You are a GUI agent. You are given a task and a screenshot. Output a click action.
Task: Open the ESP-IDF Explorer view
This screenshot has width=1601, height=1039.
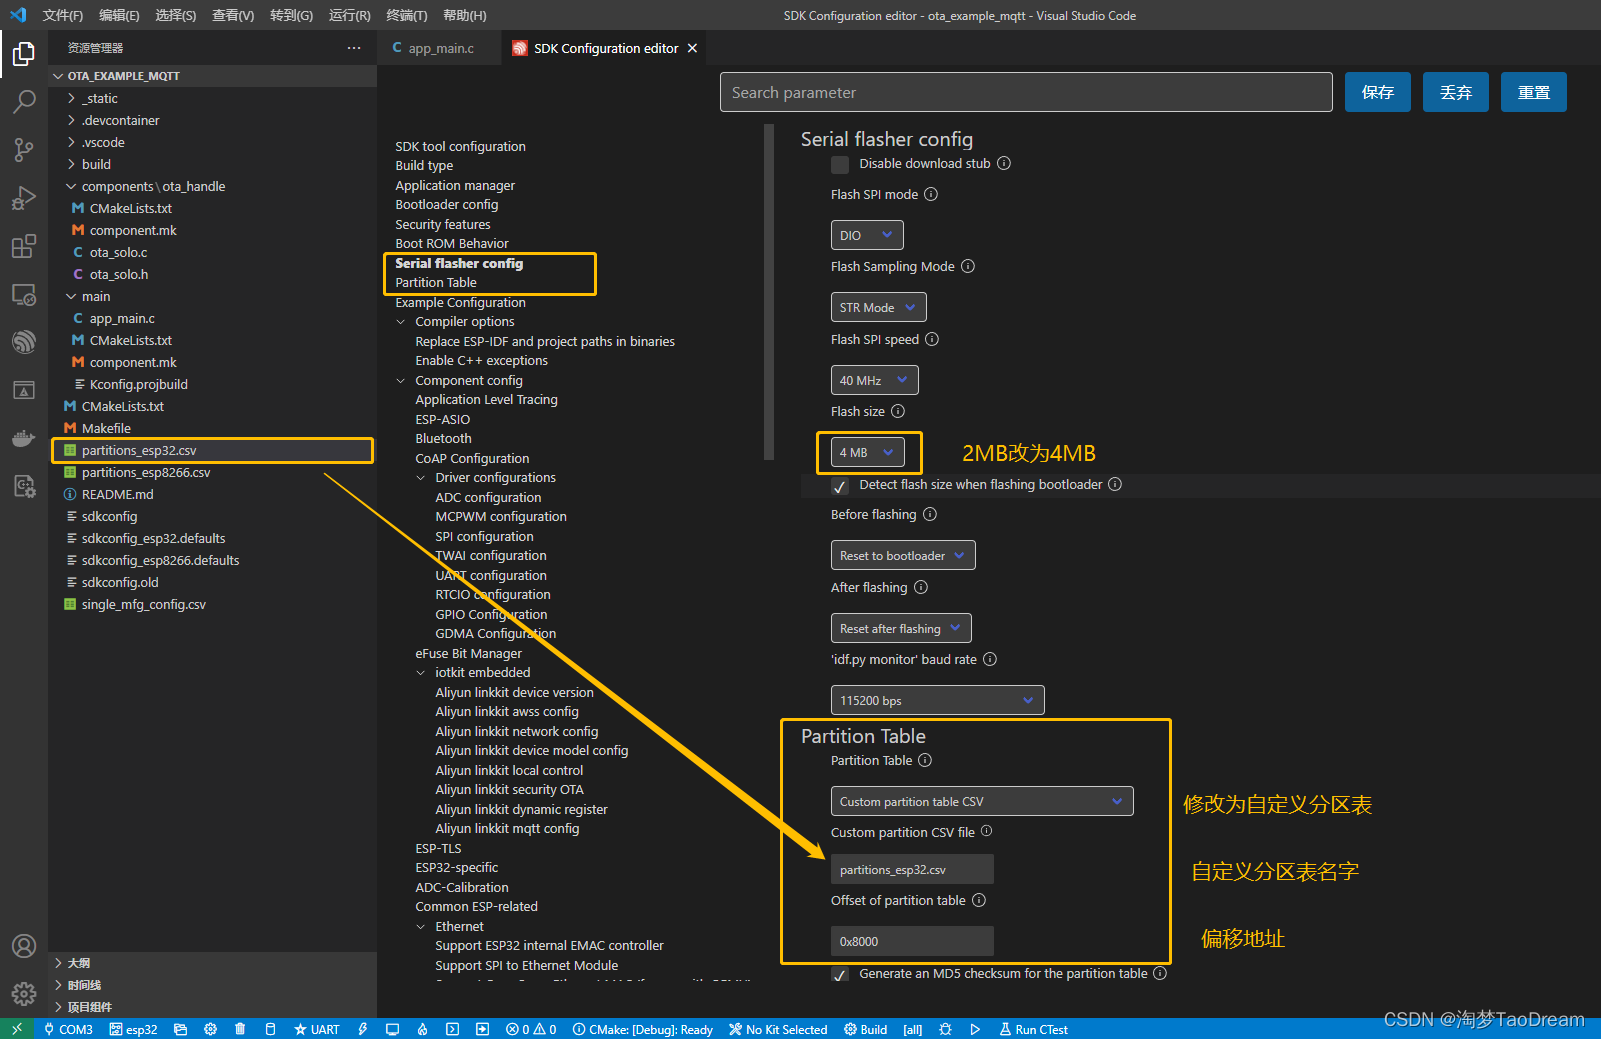[24, 341]
